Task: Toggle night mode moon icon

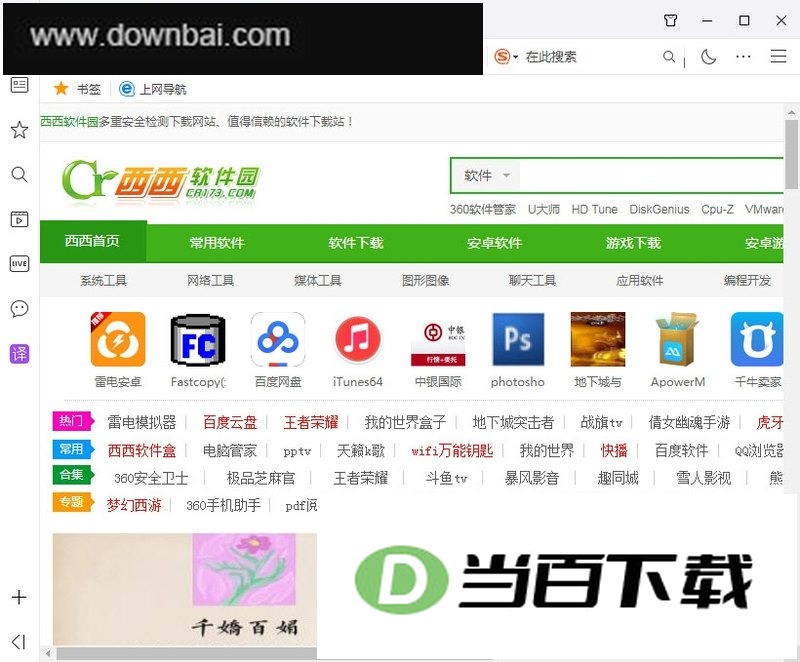Action: (709, 57)
